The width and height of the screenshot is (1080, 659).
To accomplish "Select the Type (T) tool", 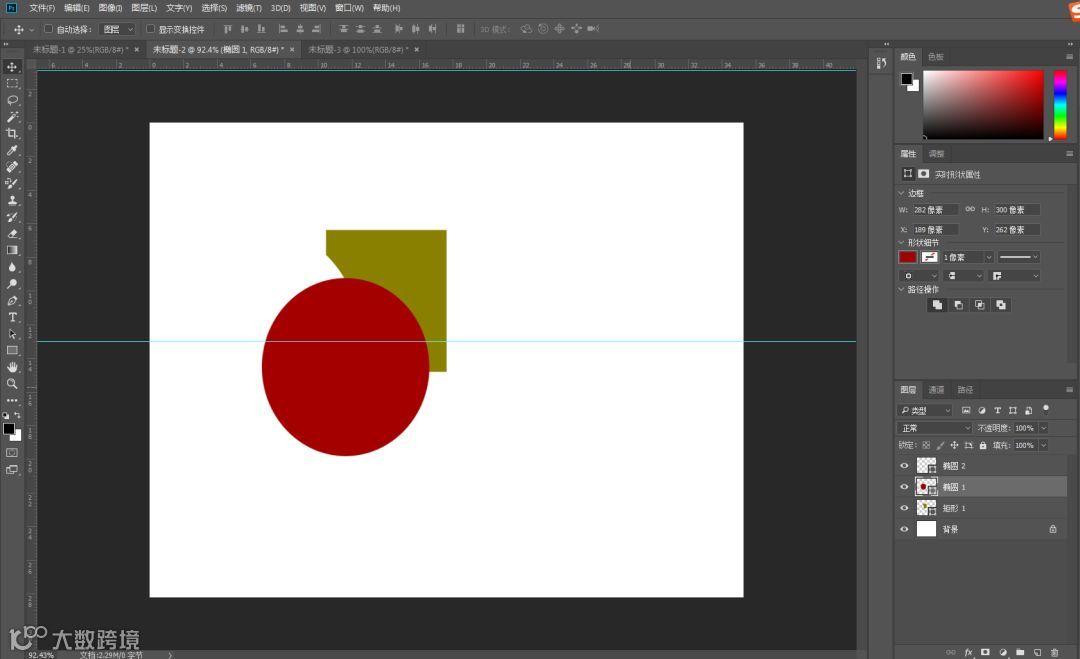I will coord(12,317).
